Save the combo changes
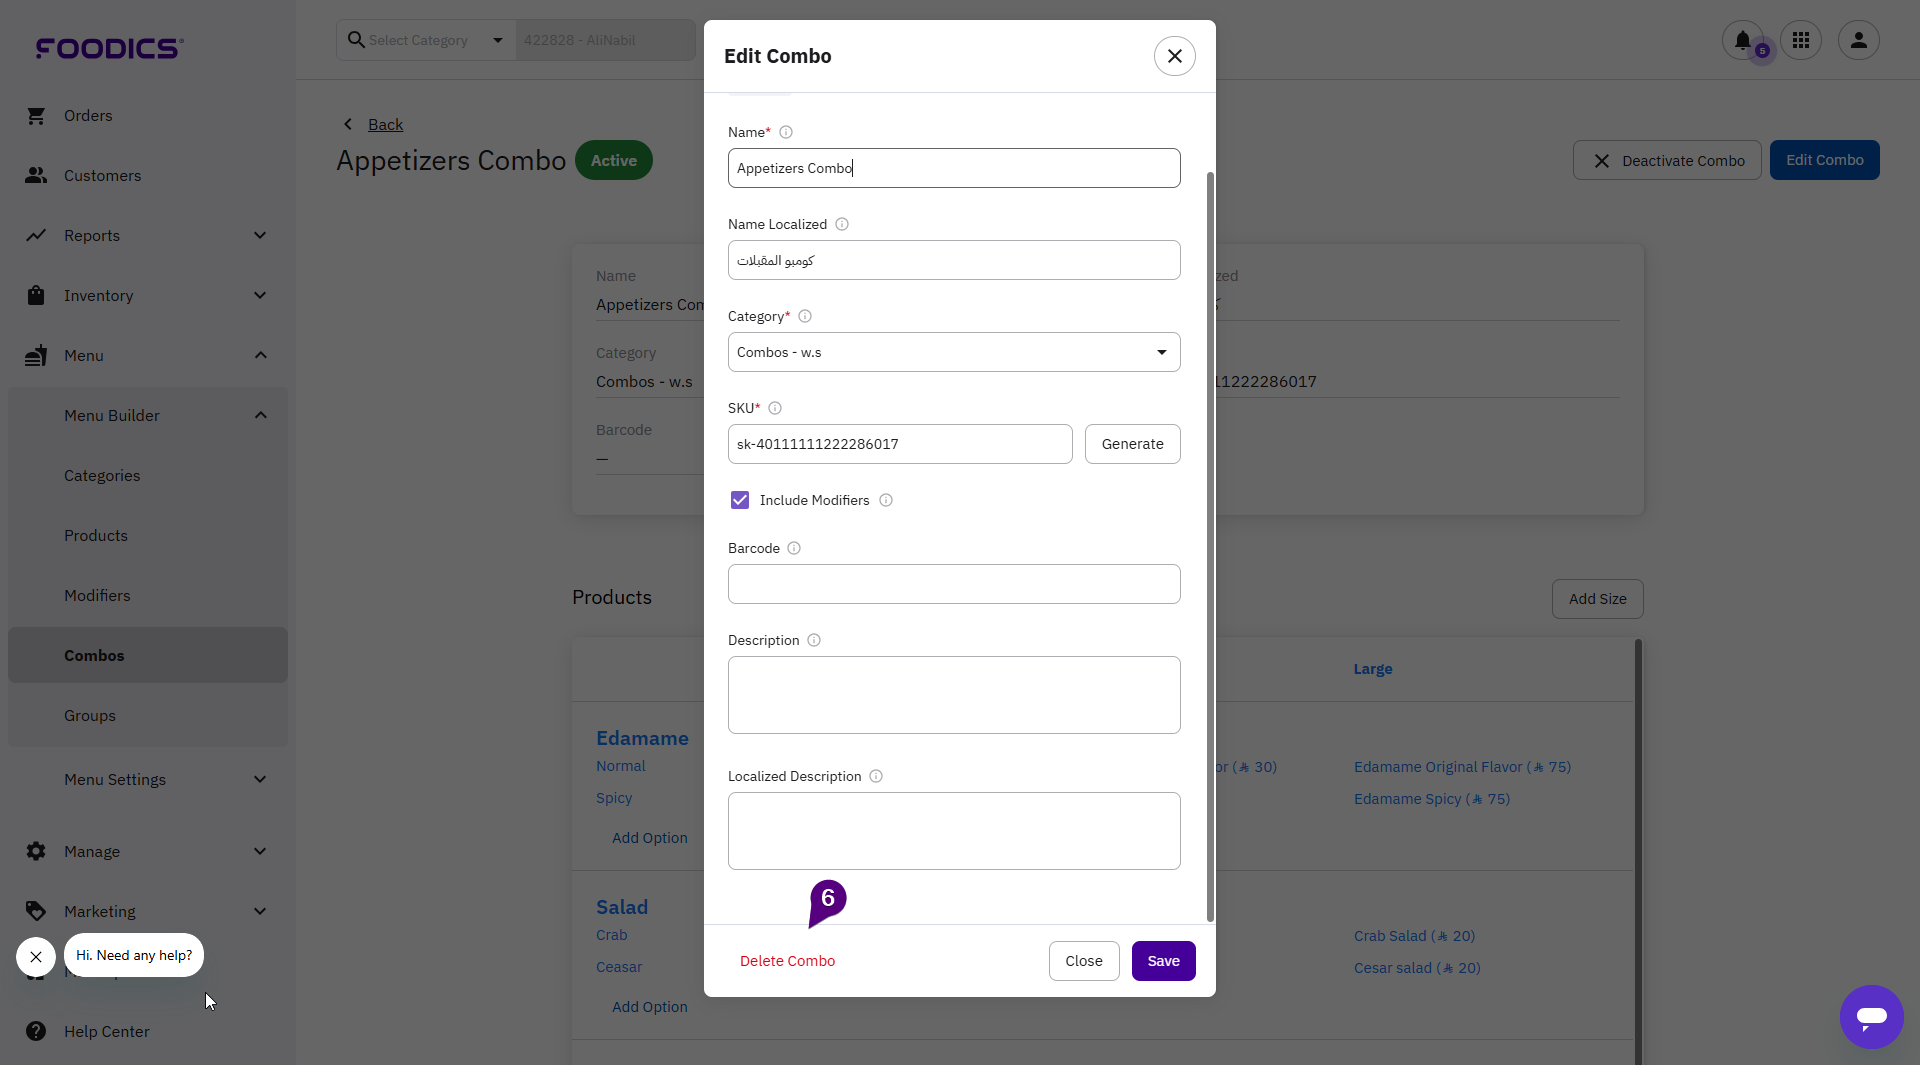Screen dimensions: 1920x1065 pyautogui.click(x=1163, y=961)
